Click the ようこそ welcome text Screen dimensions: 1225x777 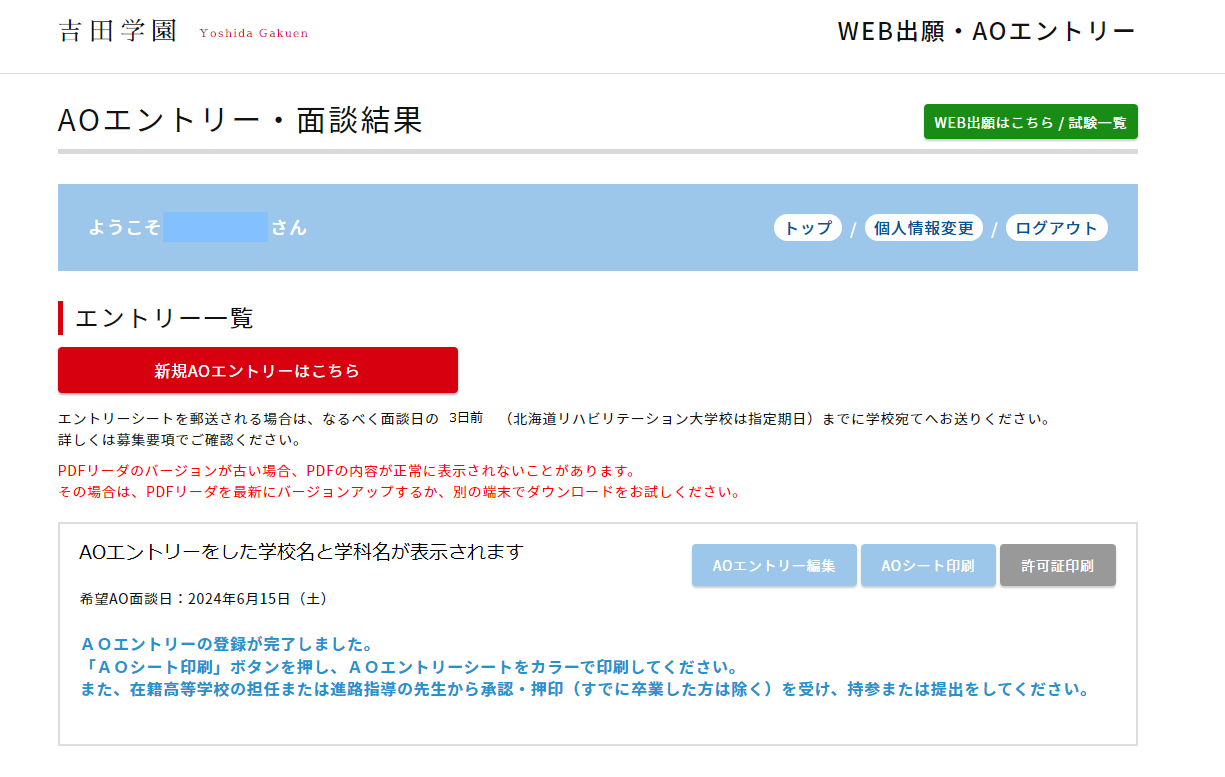124,227
